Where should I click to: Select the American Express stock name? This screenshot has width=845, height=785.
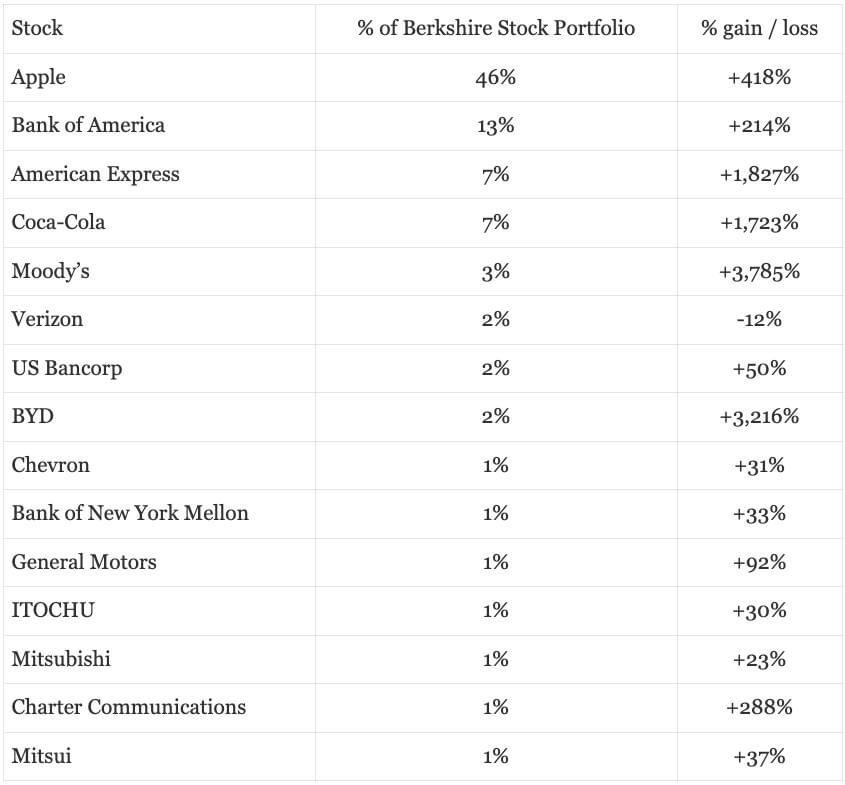[95, 174]
